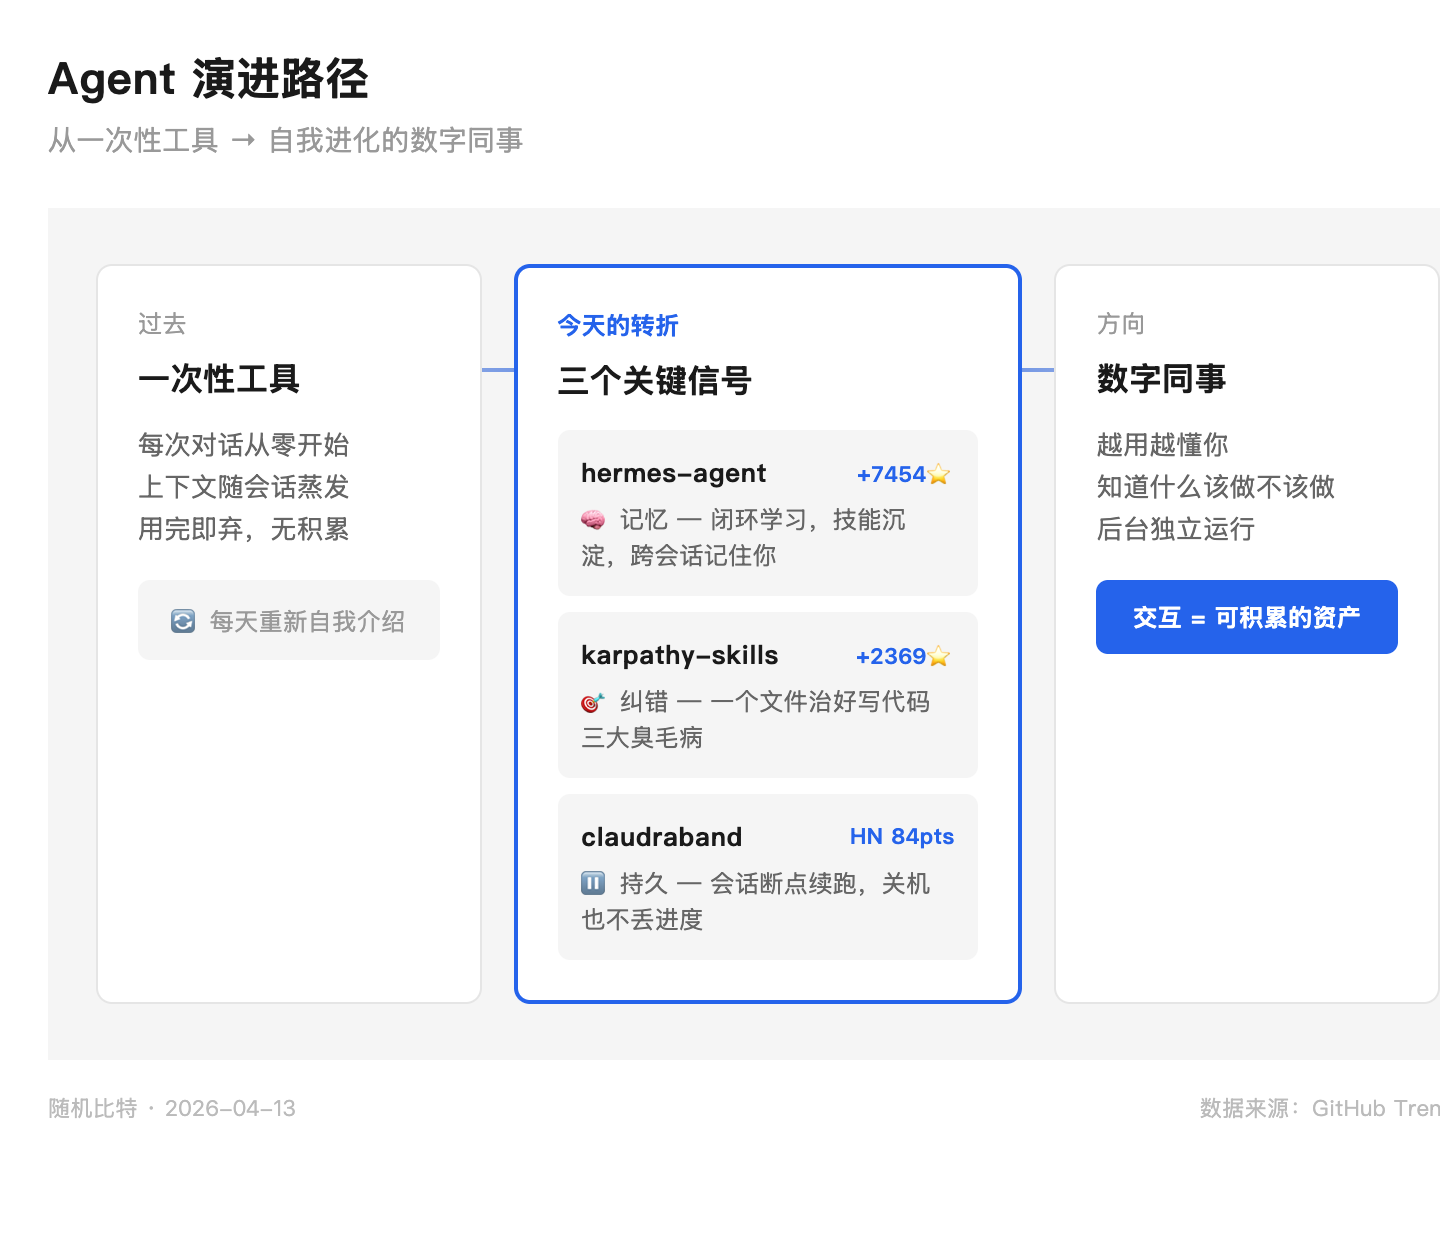Click the line 每次对话从零开始

(x=244, y=445)
